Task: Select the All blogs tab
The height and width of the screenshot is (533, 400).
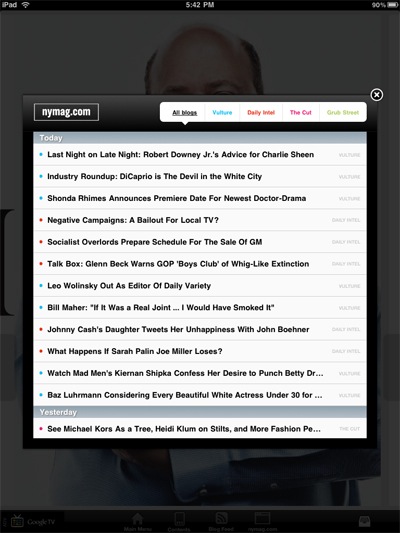Action: tap(185, 113)
